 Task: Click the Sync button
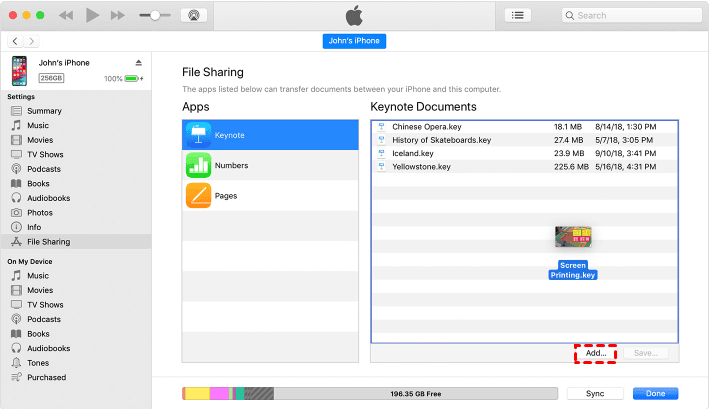coord(594,394)
